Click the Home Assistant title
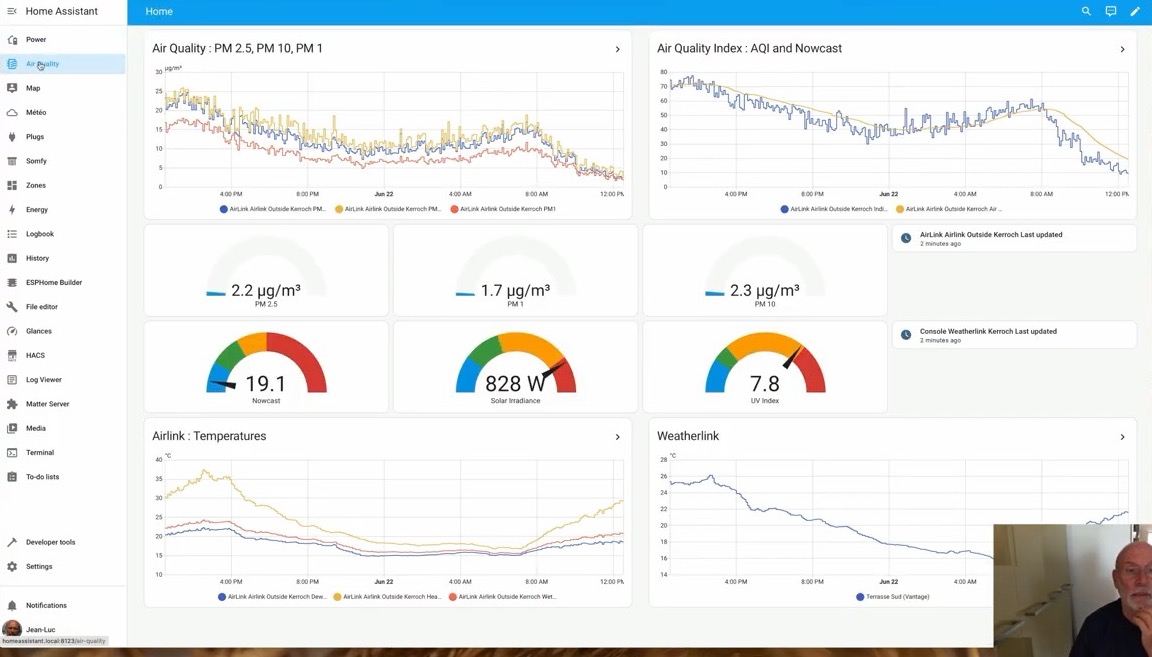Image resolution: width=1152 pixels, height=657 pixels. [62, 11]
